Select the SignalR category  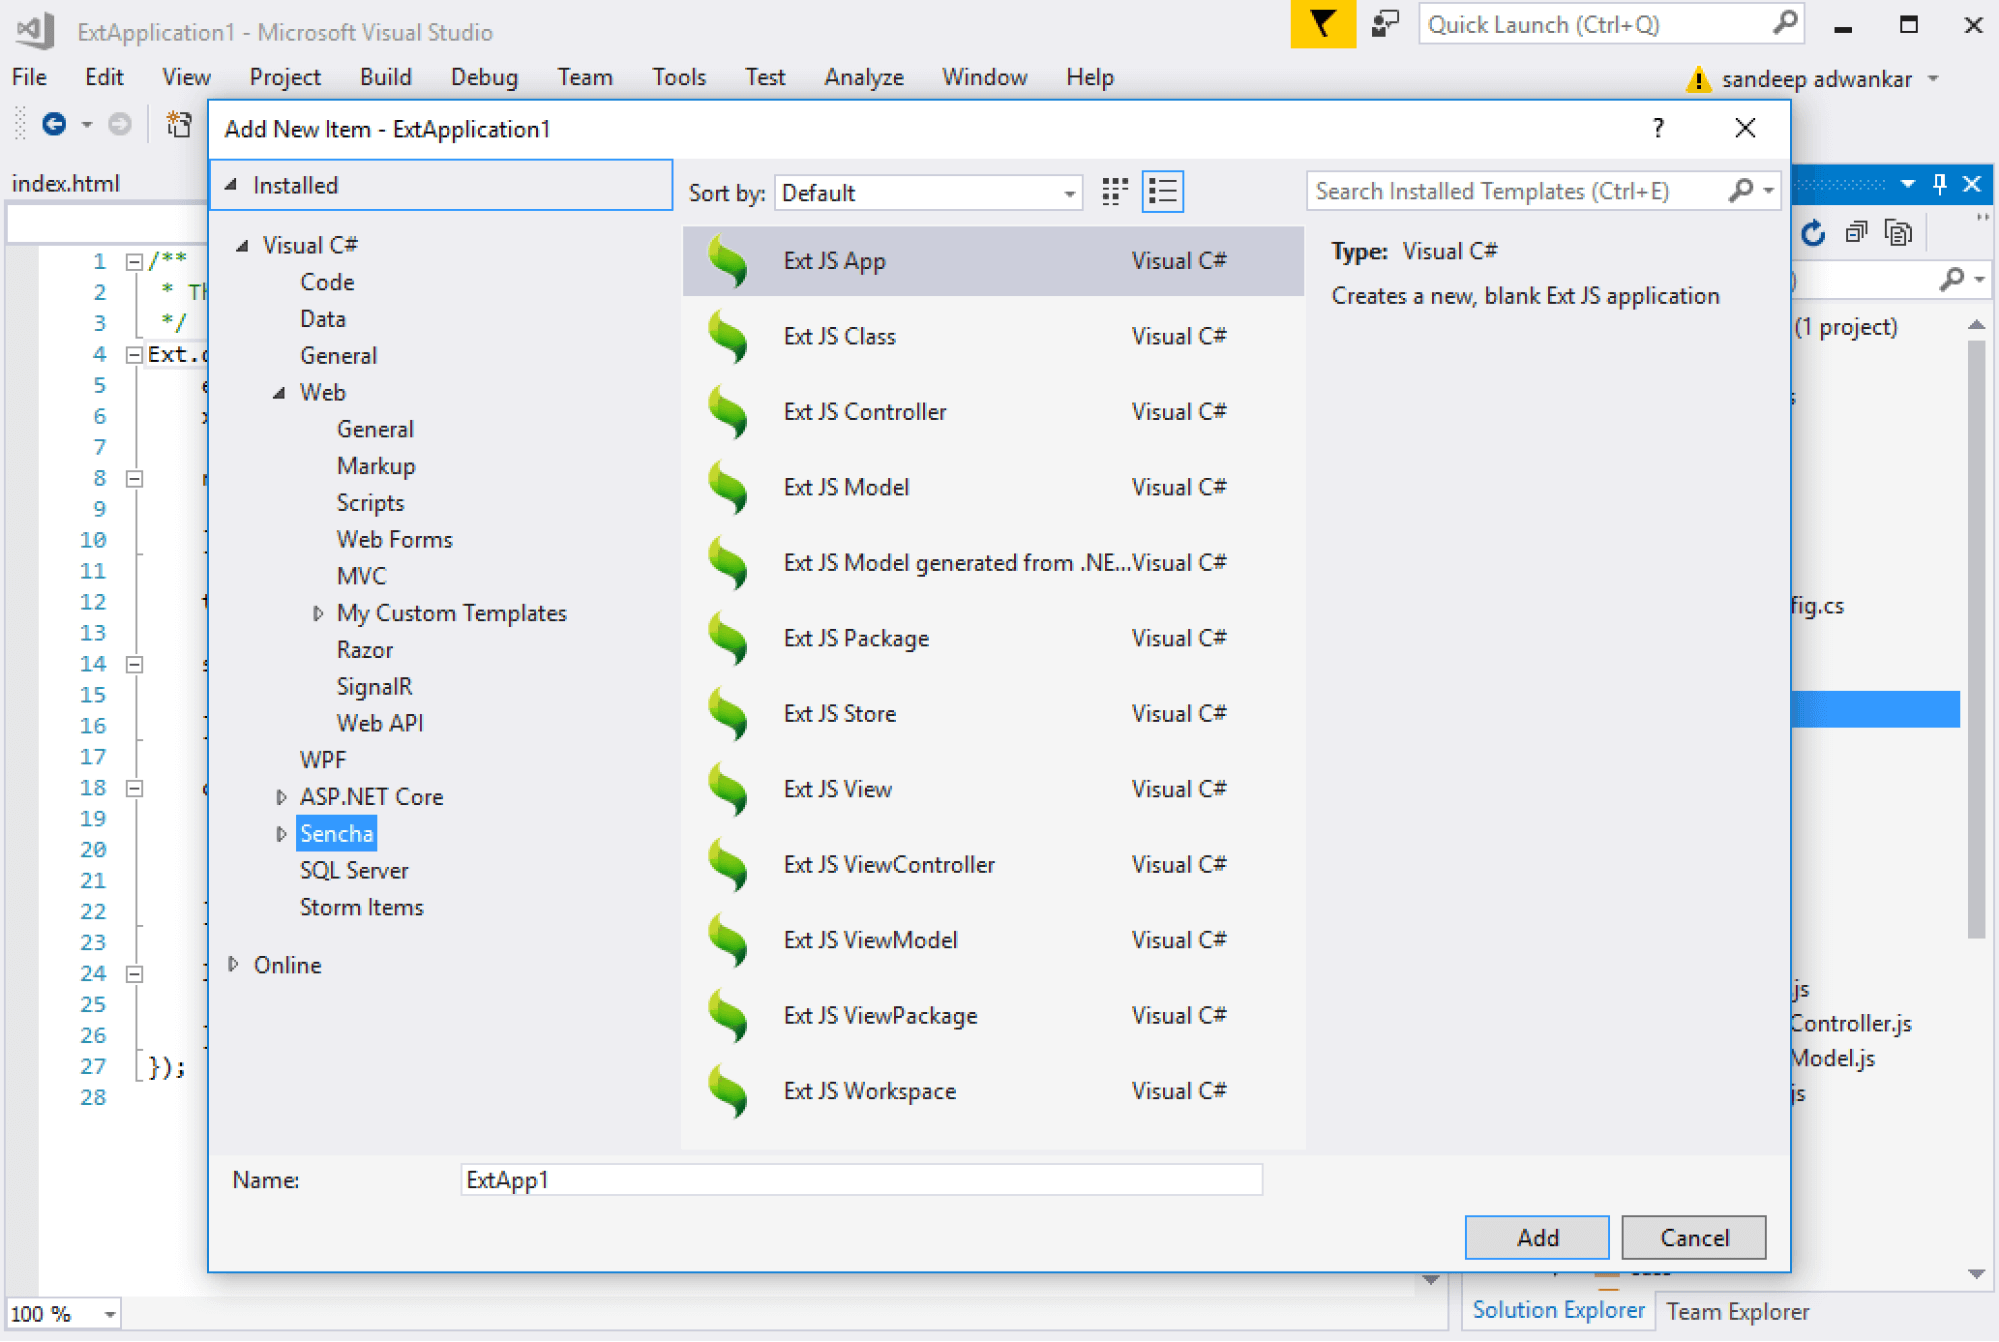(x=374, y=687)
